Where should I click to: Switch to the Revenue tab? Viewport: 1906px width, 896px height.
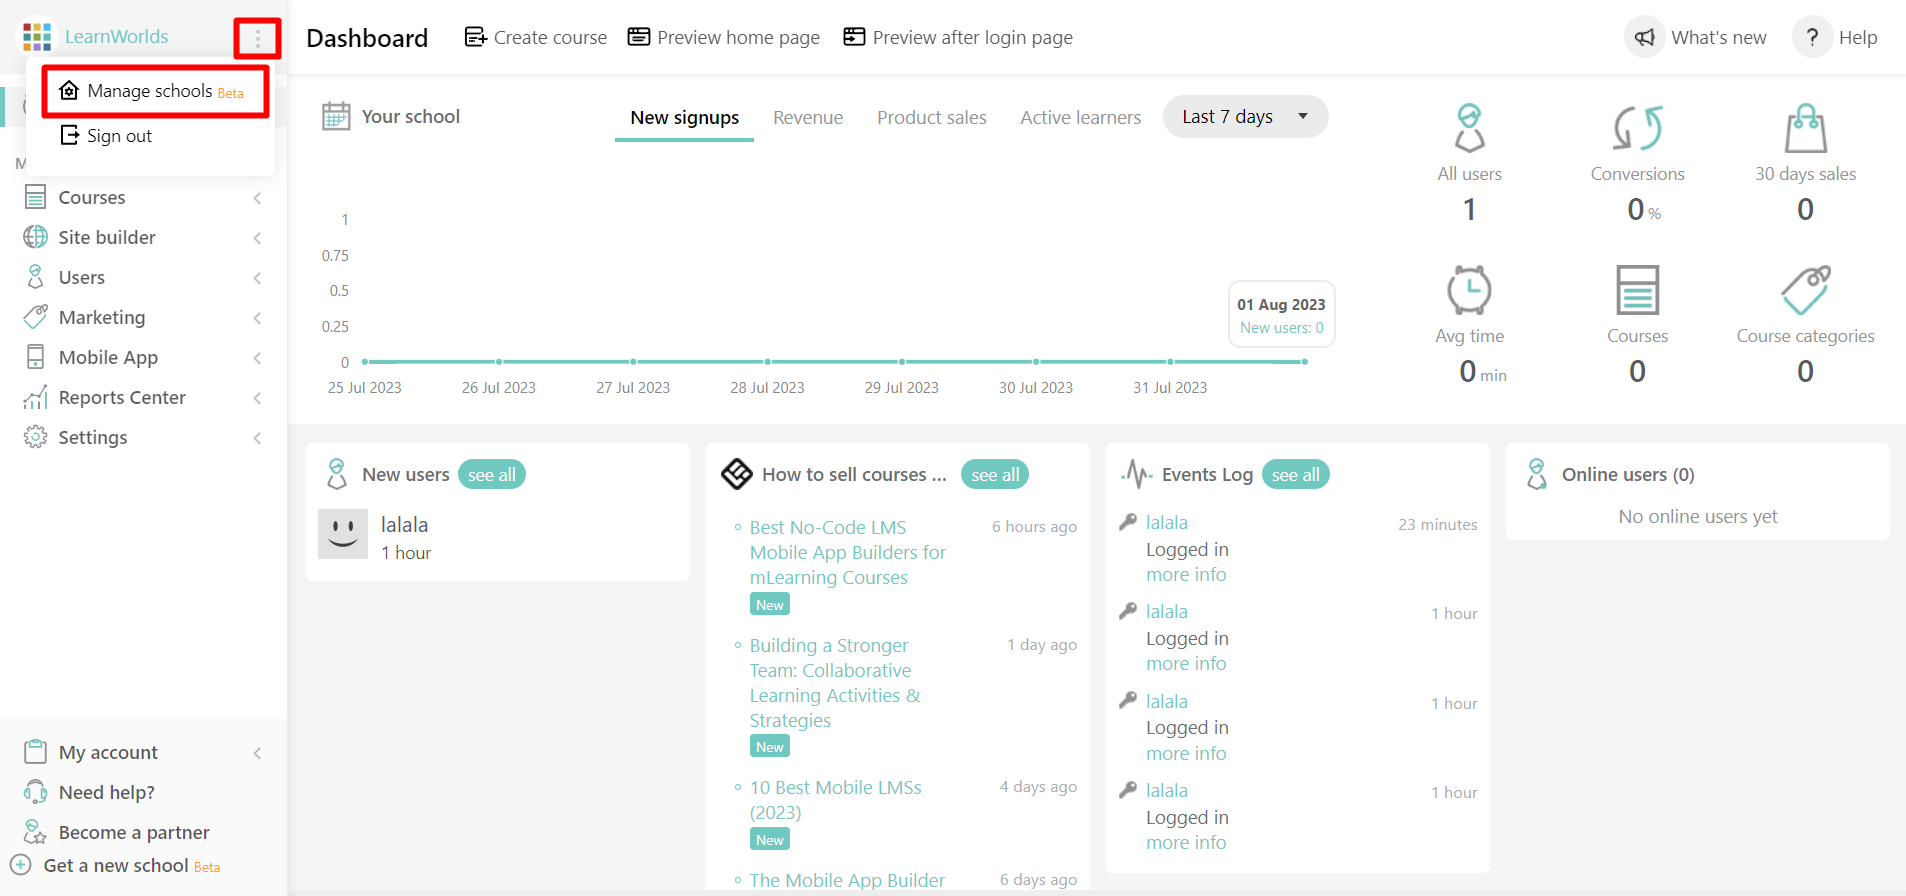807,118
